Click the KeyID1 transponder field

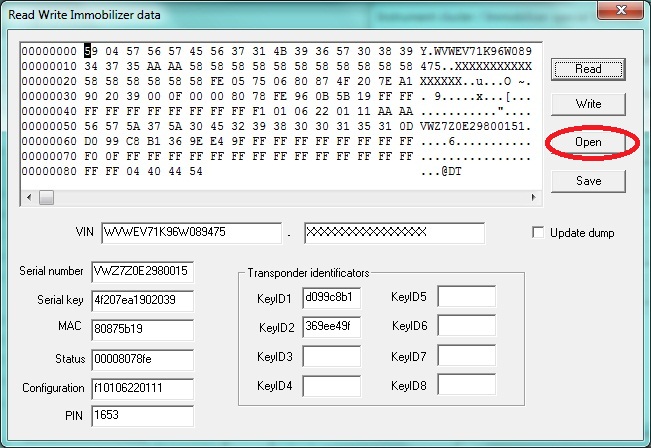(x=331, y=297)
